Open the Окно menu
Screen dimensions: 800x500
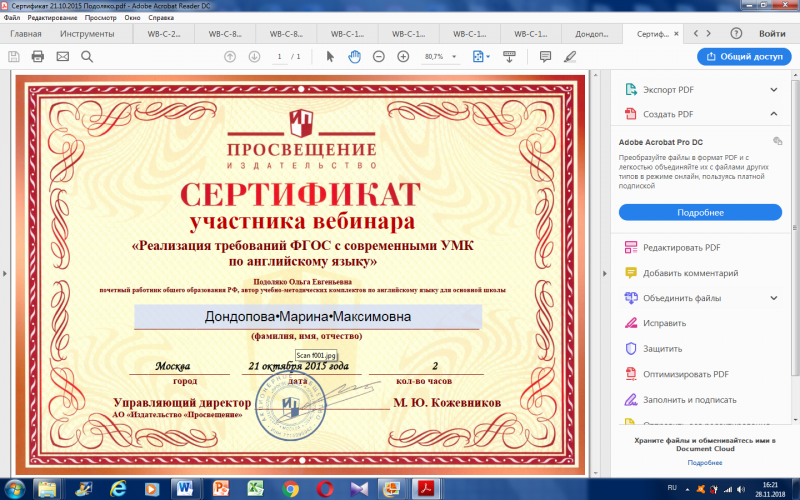tap(132, 17)
